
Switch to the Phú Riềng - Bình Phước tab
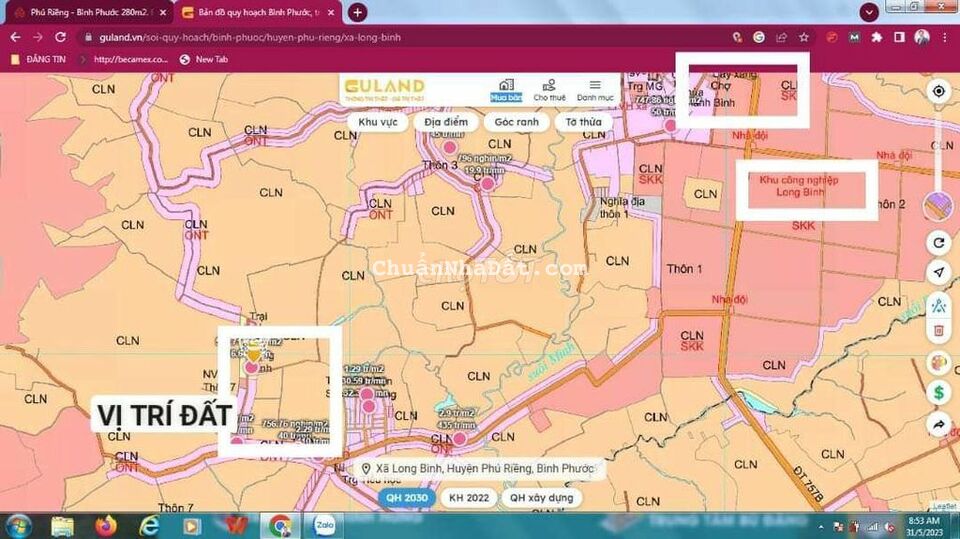pos(89,12)
